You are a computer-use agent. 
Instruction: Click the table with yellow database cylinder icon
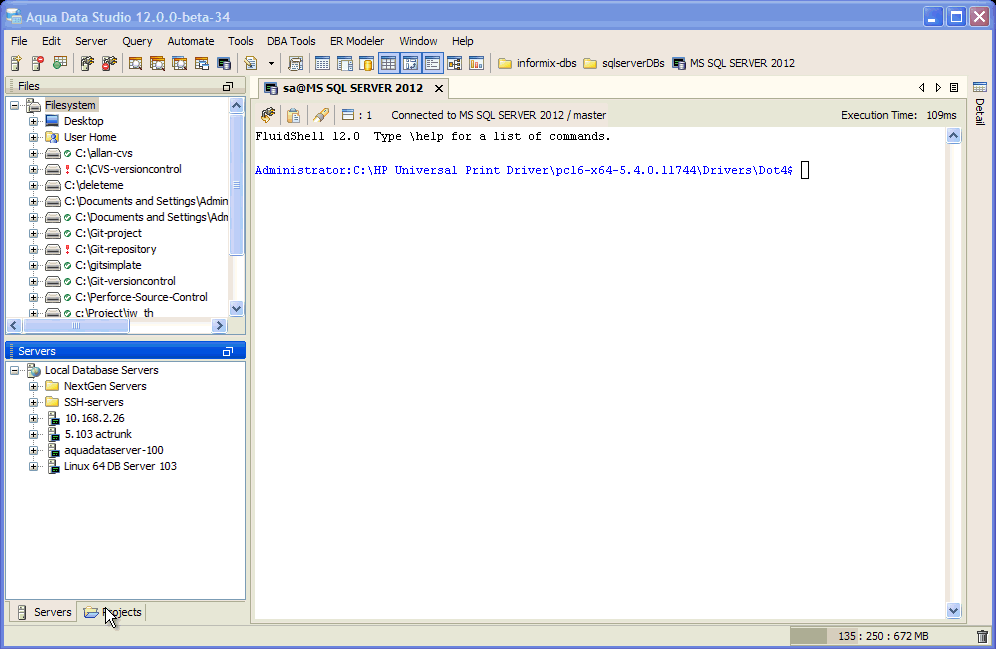click(x=367, y=63)
